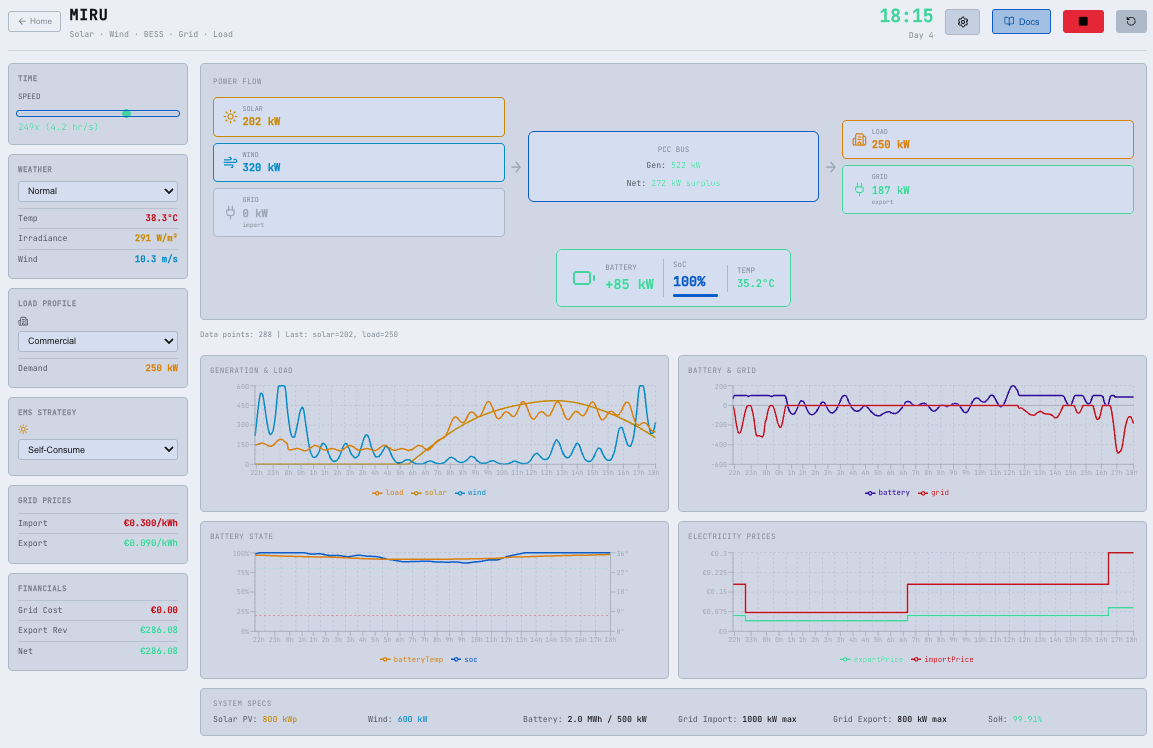Hide the batteryTemp series via its legend

[412, 660]
